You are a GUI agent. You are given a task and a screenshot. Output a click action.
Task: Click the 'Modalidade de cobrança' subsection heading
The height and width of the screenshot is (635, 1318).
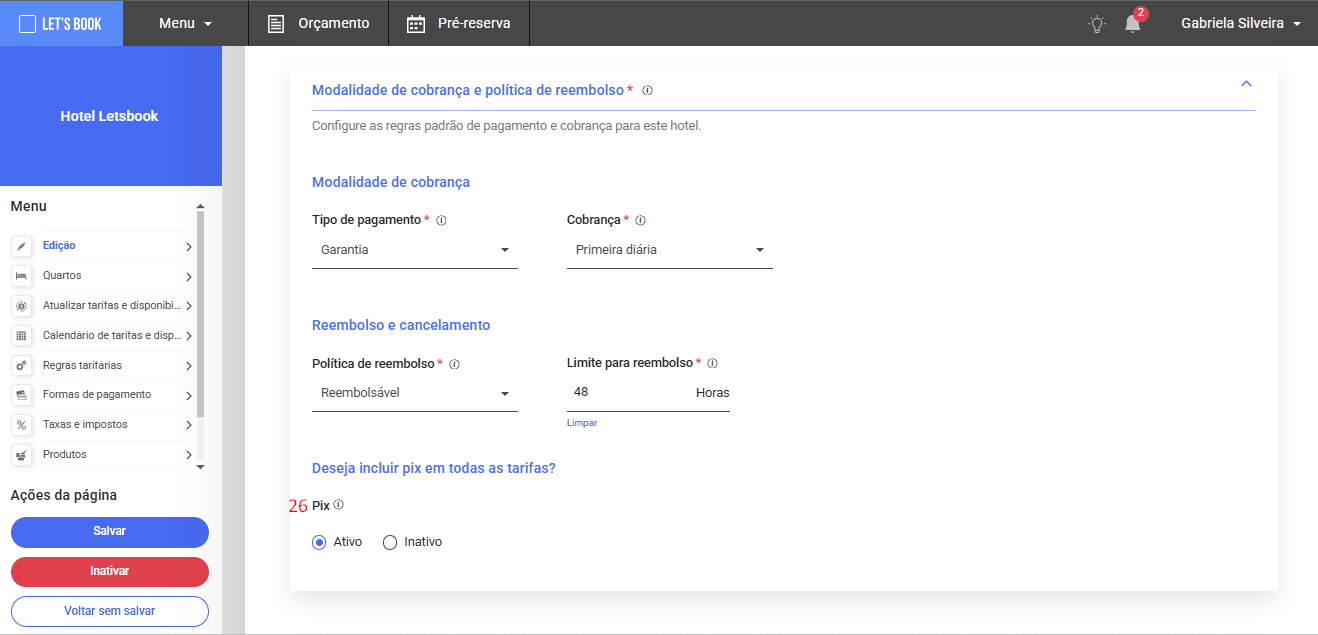[391, 182]
